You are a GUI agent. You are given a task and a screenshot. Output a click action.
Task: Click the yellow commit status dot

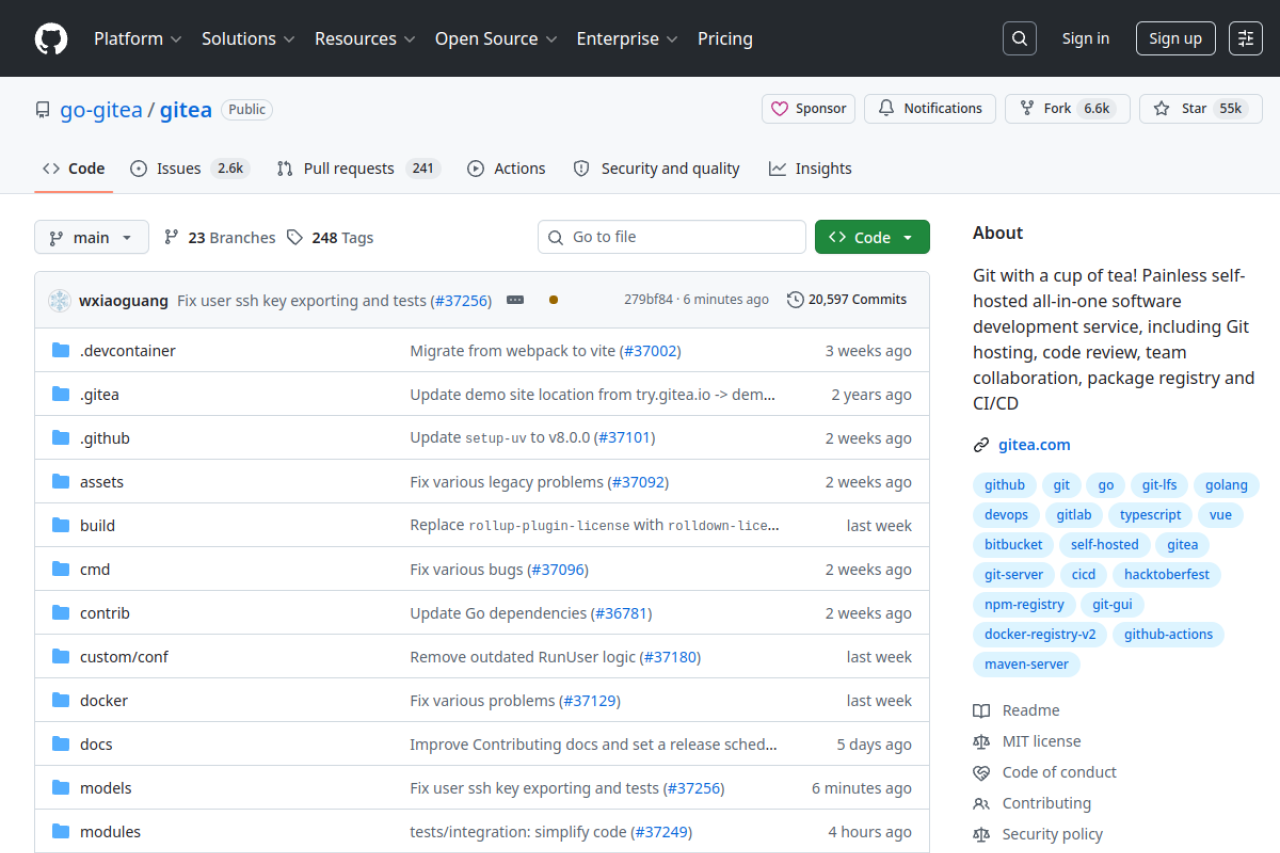pos(553,298)
